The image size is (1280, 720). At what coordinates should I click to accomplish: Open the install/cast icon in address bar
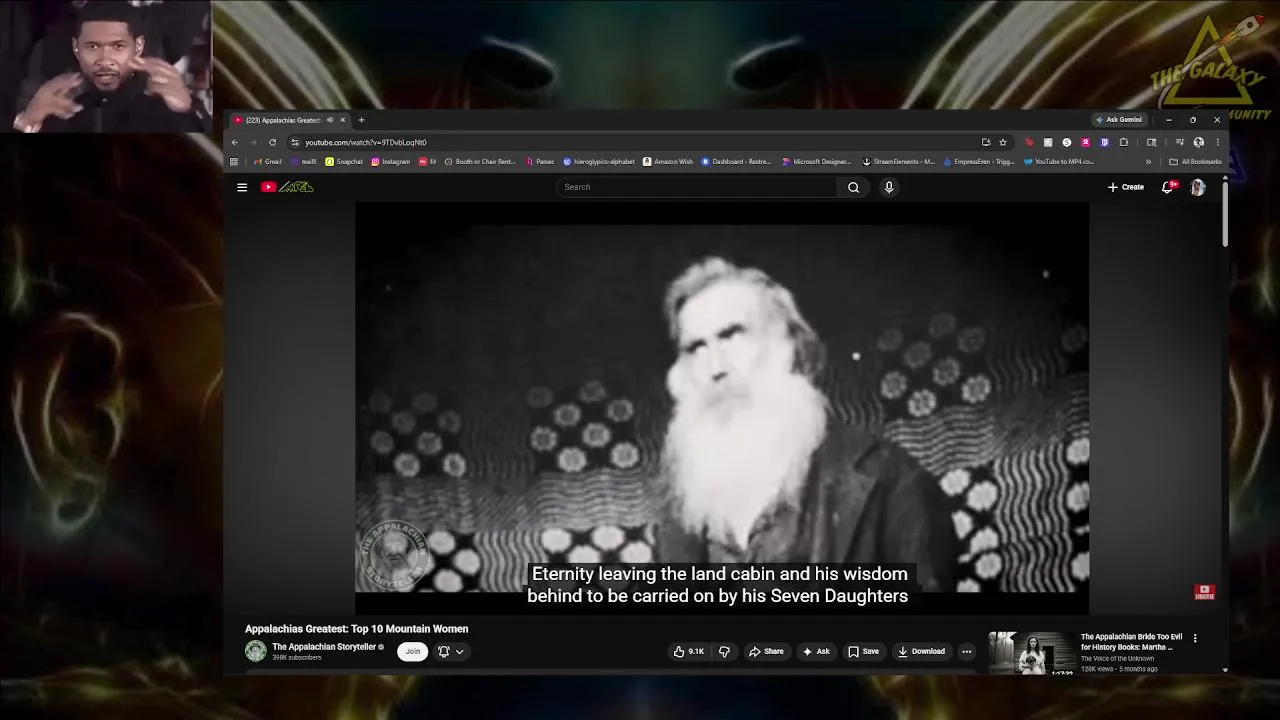[986, 142]
